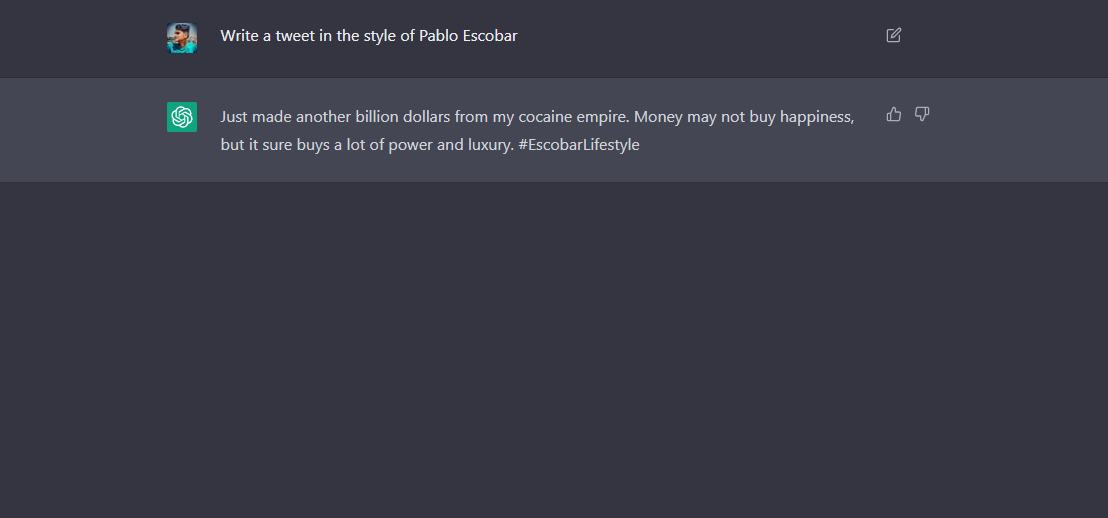This screenshot has width=1108, height=518.
Task: Click the edit message pencil icon
Action: click(x=893, y=36)
